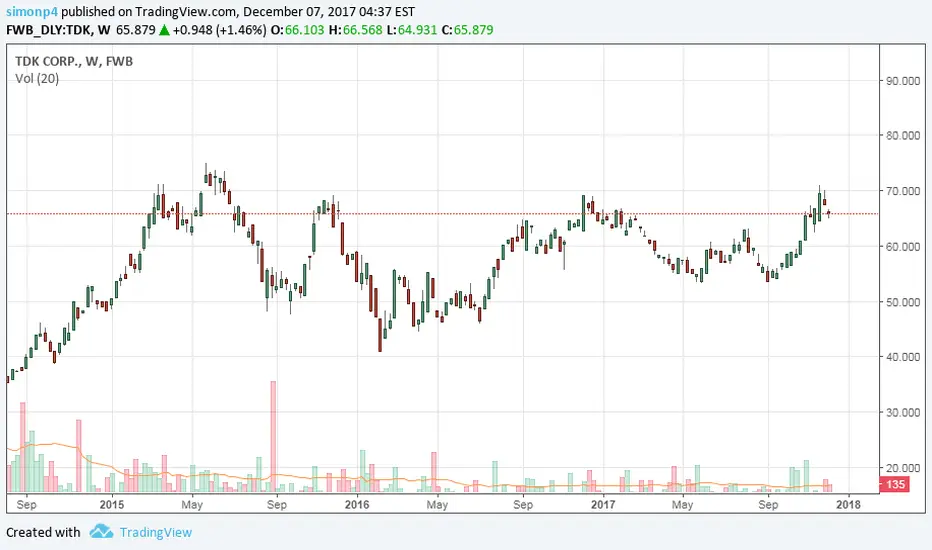Click the open price value O:66.103

tap(297, 30)
